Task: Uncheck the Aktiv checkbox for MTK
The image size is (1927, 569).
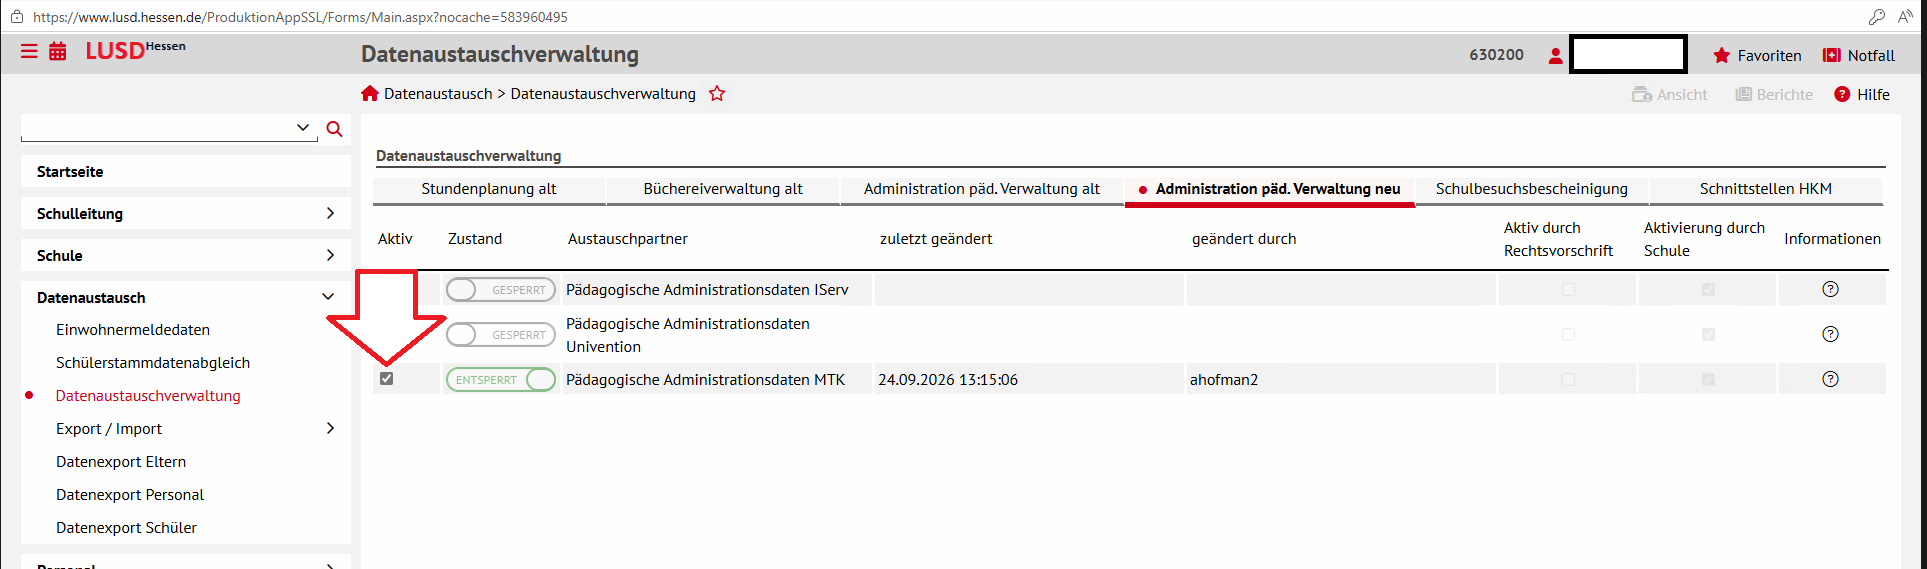Action: coord(387,379)
